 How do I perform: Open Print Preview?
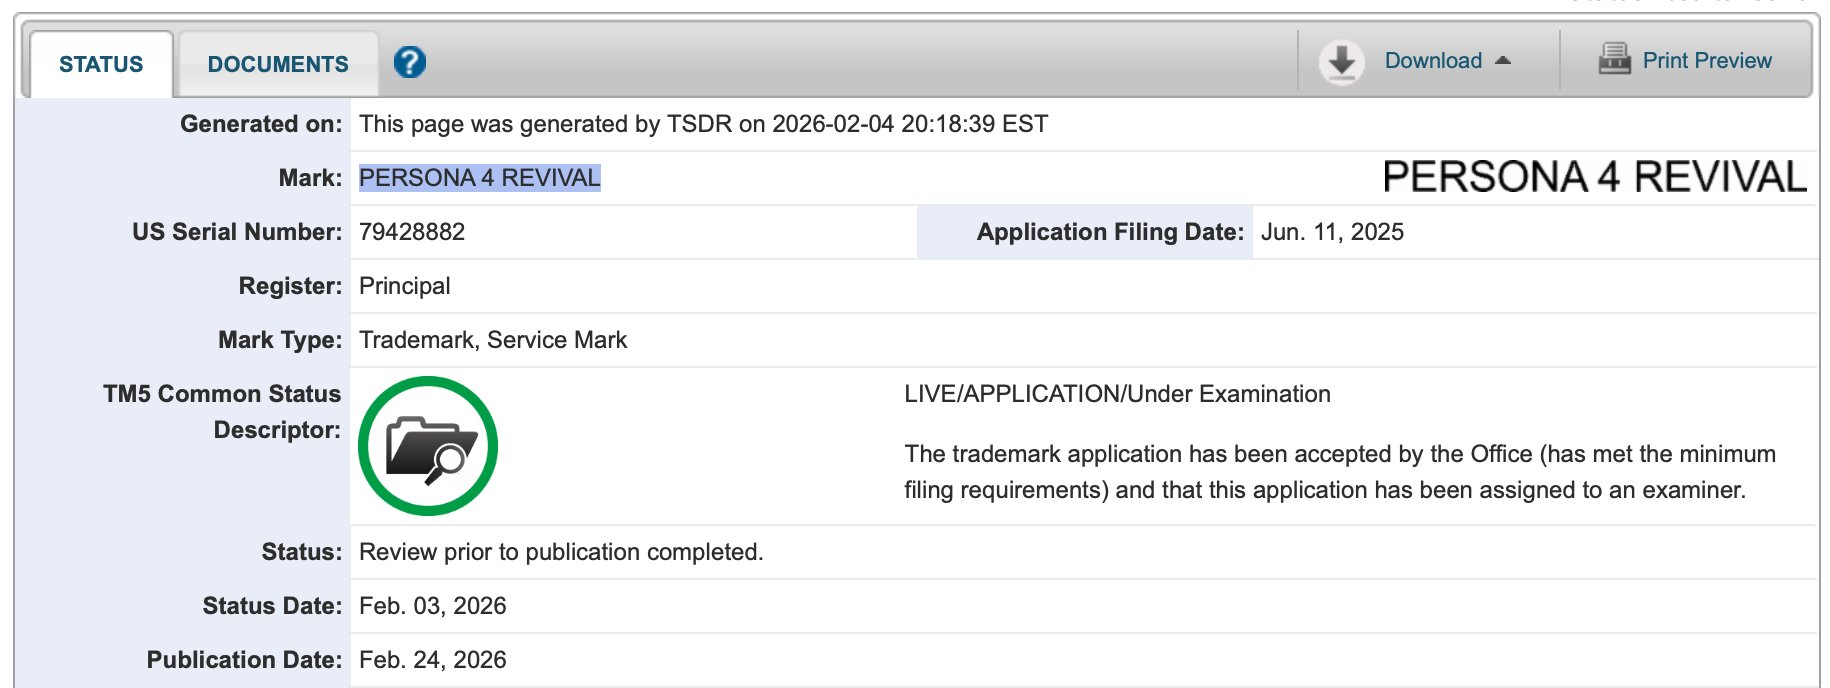[x=1707, y=61]
